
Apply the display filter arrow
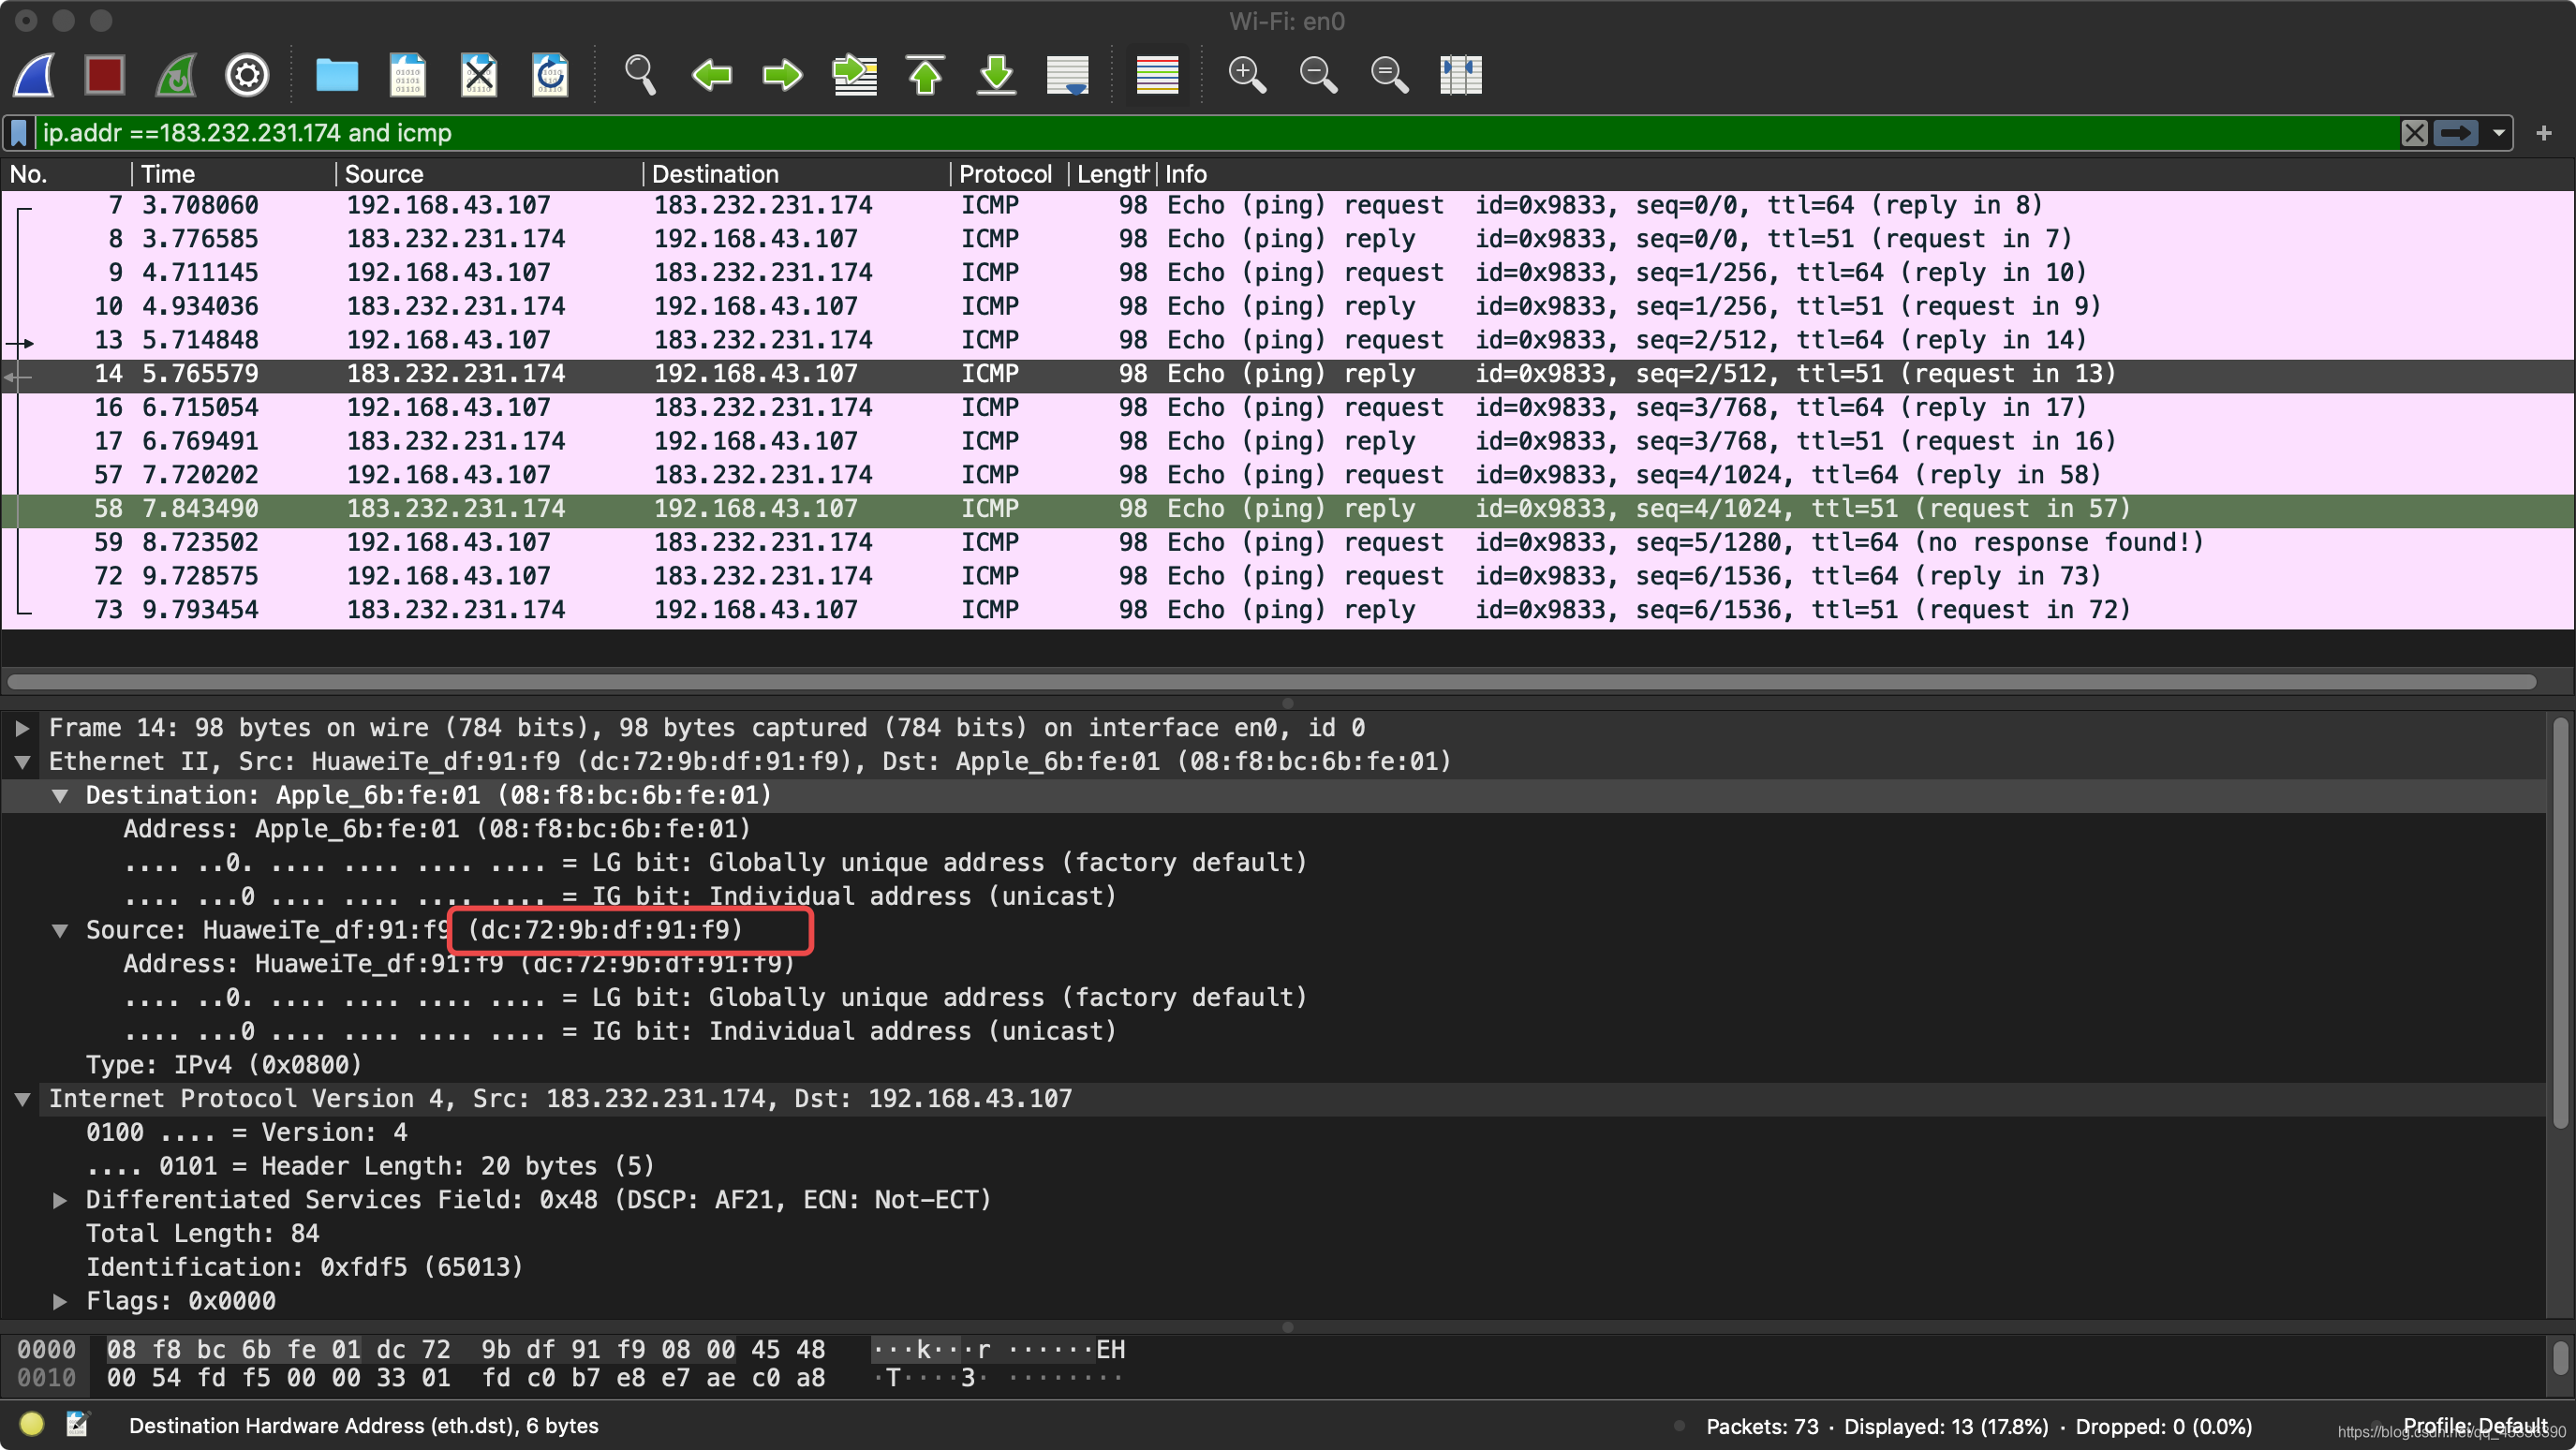click(x=2456, y=133)
